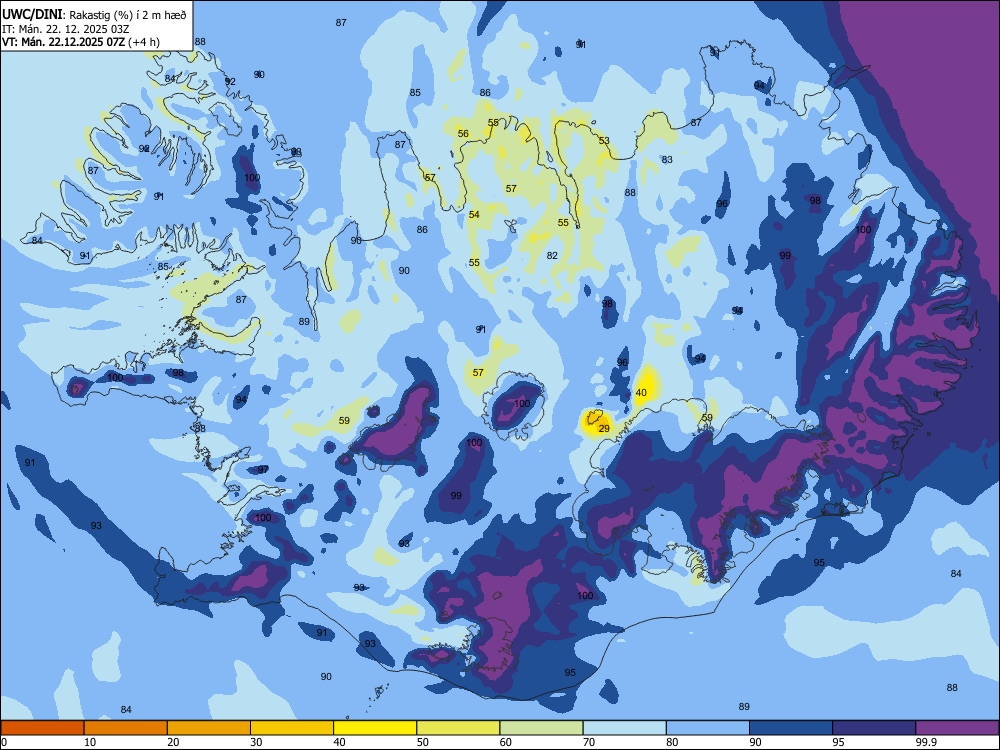Click the 'Rakastig (%) í 2 m hæð' label

128,15
